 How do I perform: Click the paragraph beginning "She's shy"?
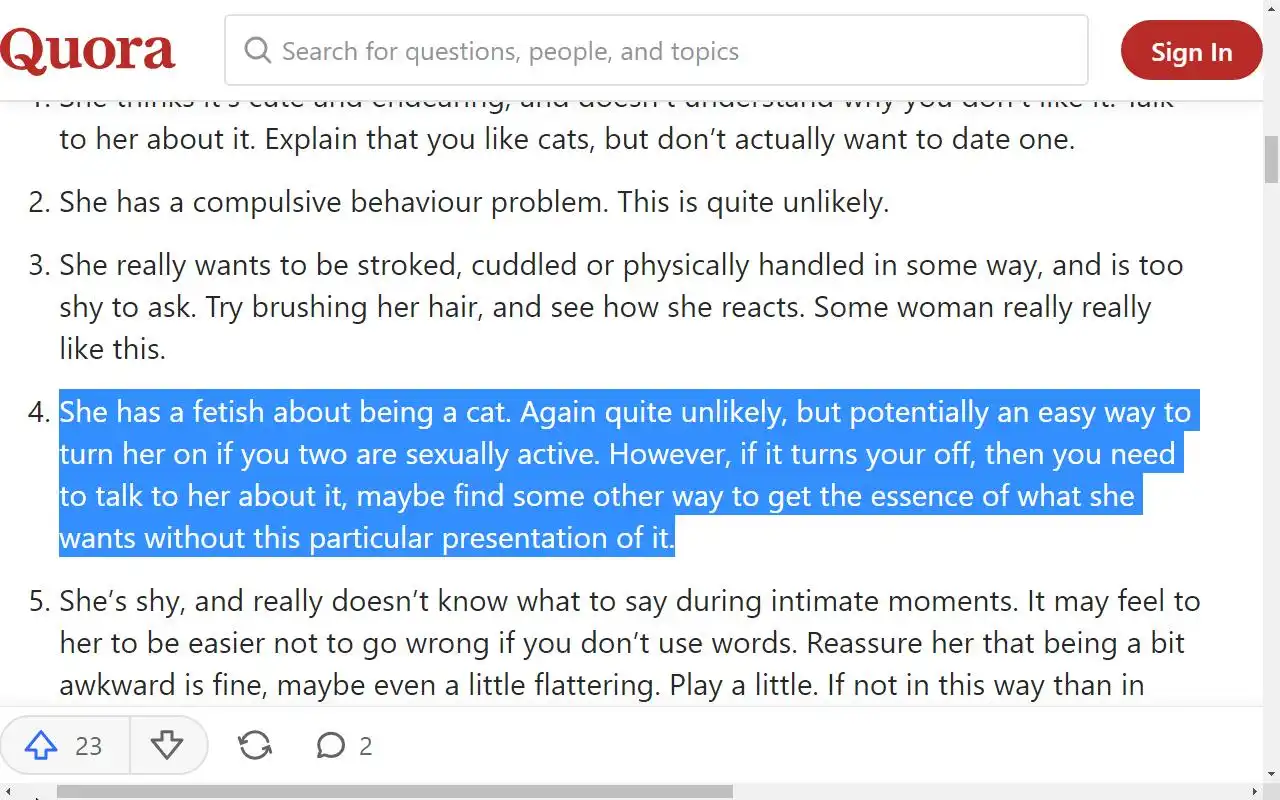[630, 643]
